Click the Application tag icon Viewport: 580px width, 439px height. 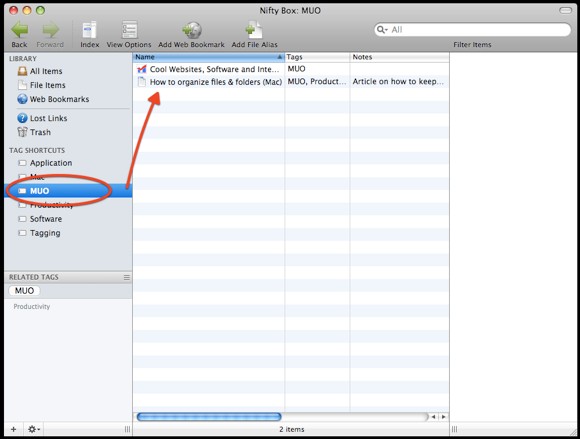pyautogui.click(x=23, y=163)
